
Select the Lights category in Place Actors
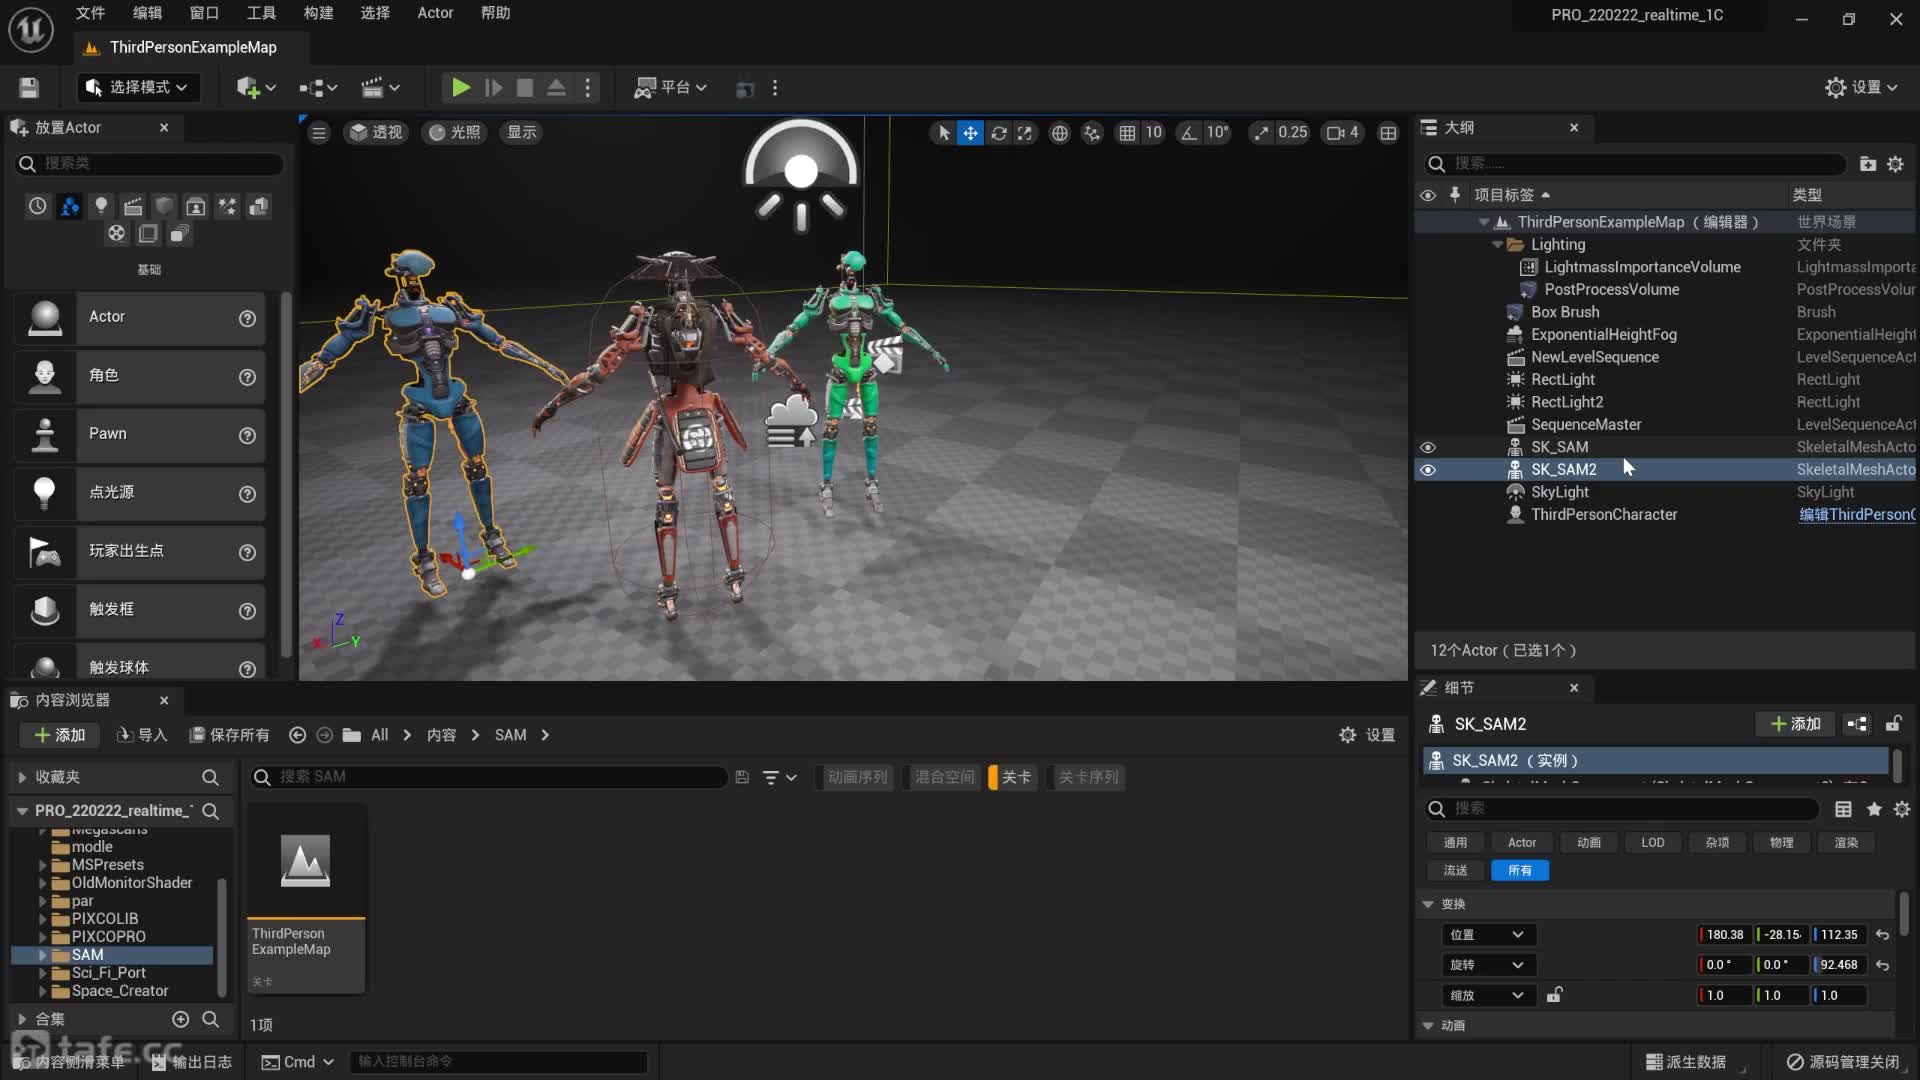[x=101, y=206]
